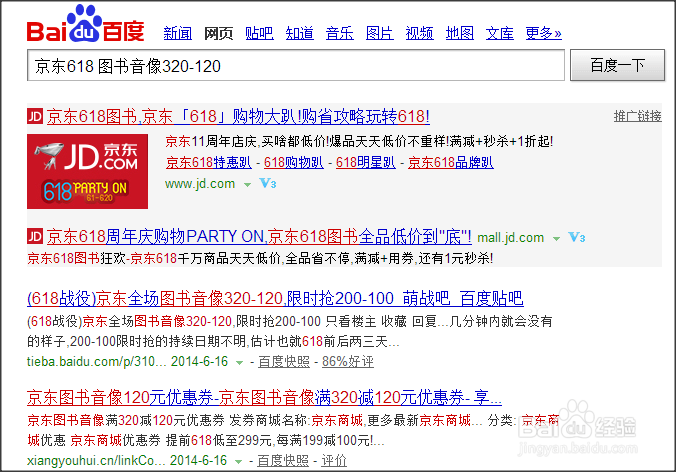The height and width of the screenshot is (472, 676).
Task: Click the V3 badge beside mall.jd.com
Action: 577,237
